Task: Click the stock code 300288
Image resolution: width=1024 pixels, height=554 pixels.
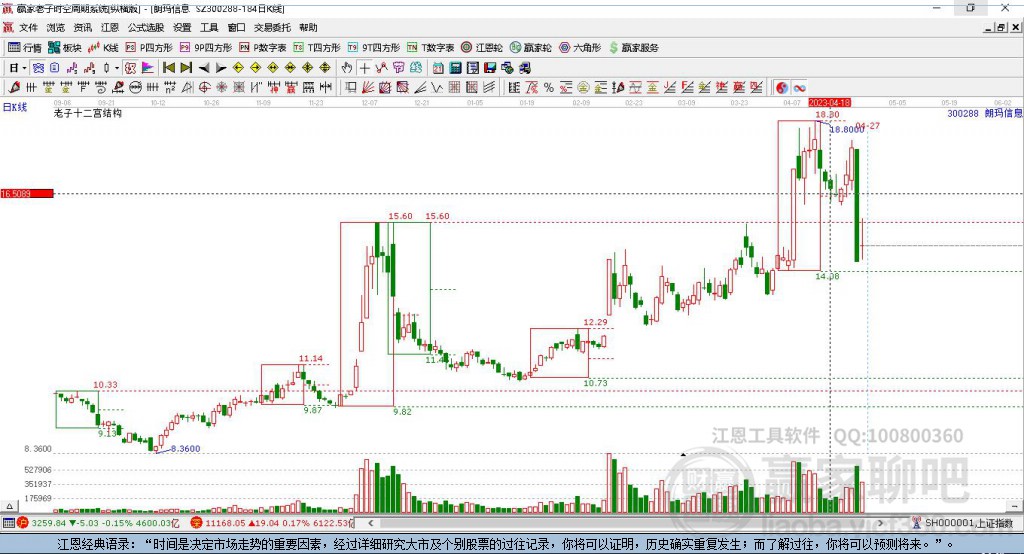Action: point(963,114)
